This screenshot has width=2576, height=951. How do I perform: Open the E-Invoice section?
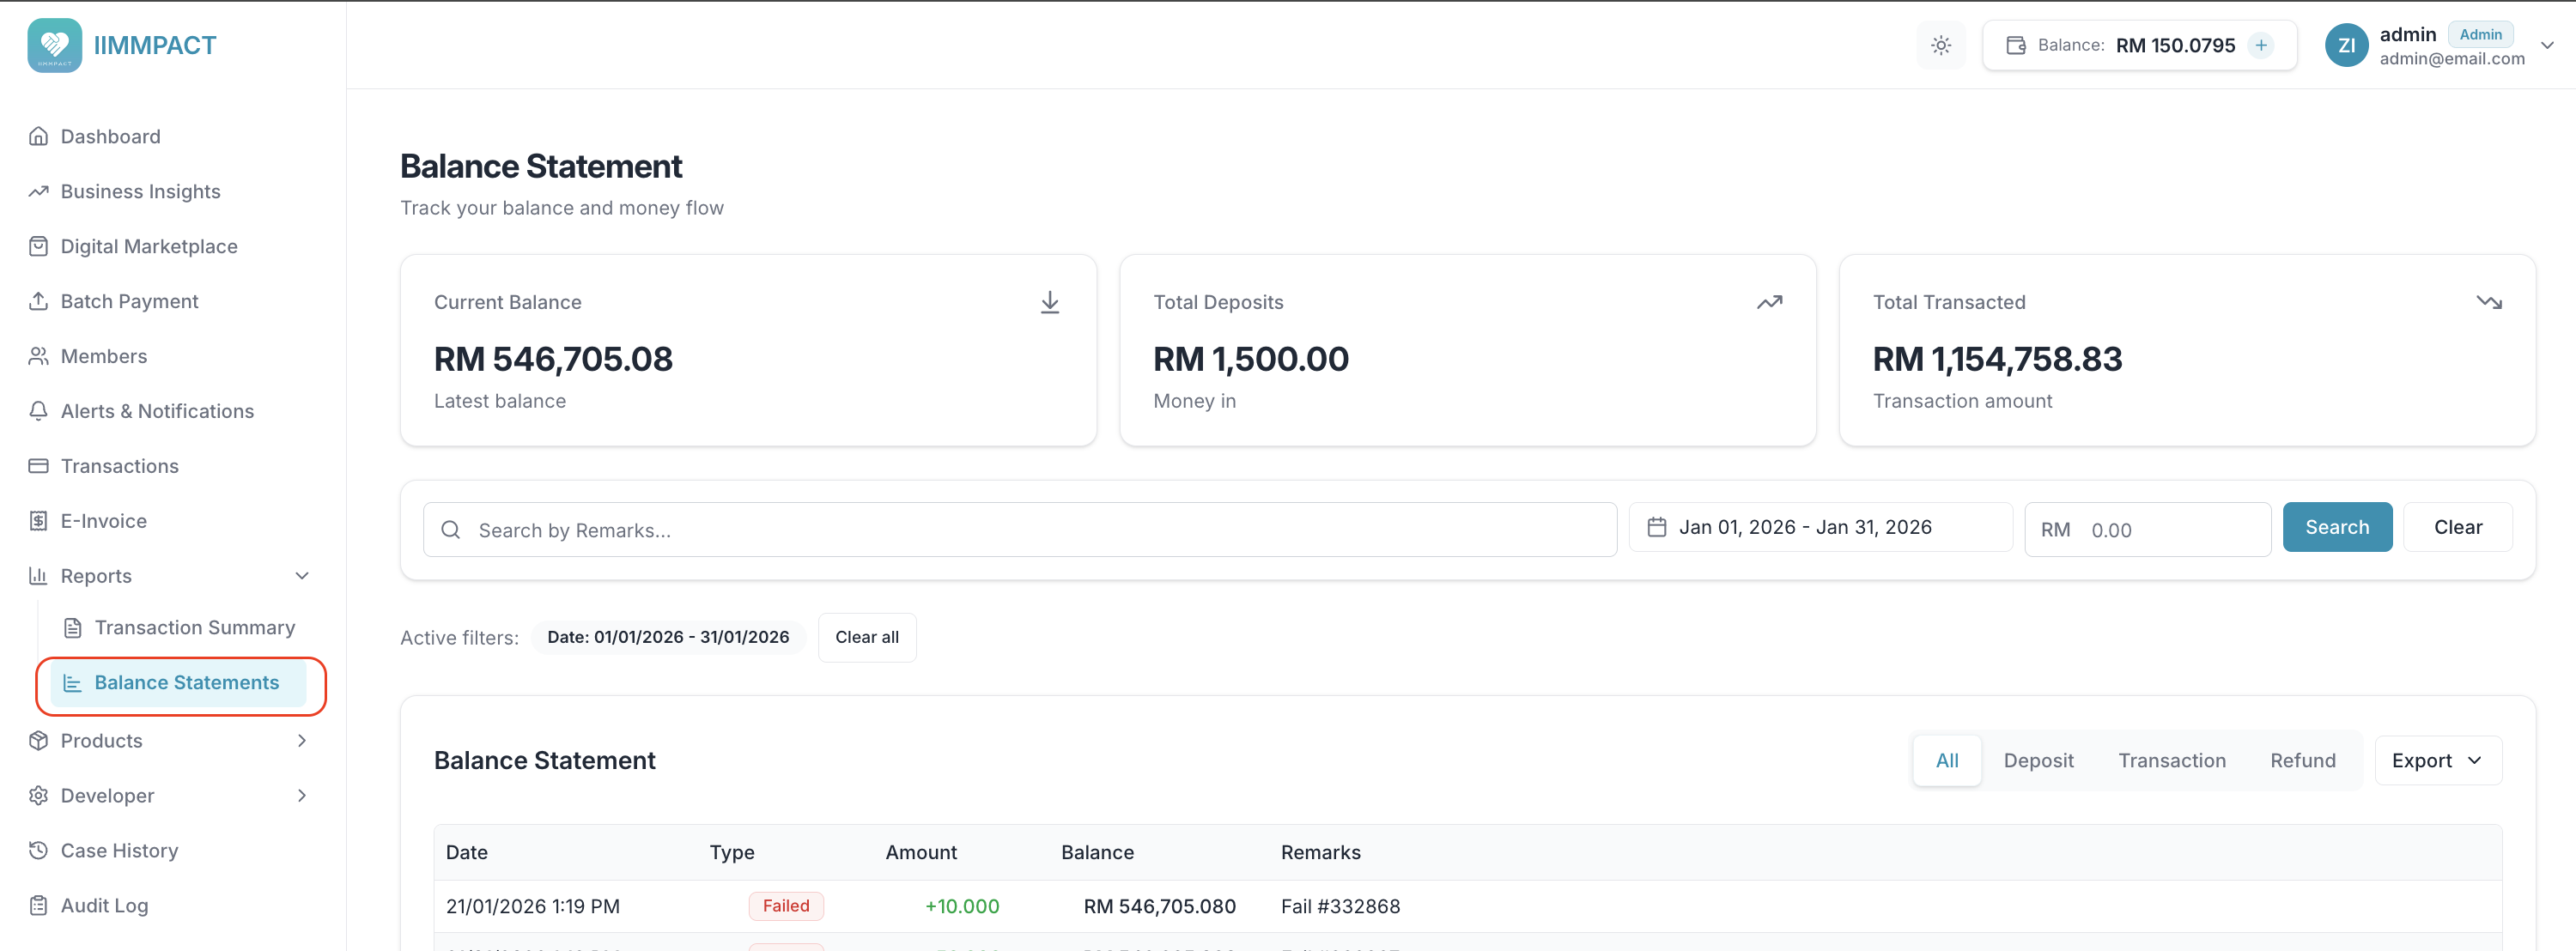click(x=103, y=520)
